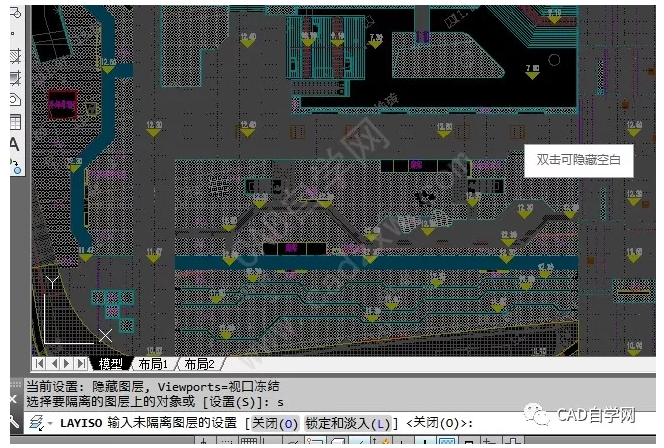Select the Table tool

coord(15,122)
